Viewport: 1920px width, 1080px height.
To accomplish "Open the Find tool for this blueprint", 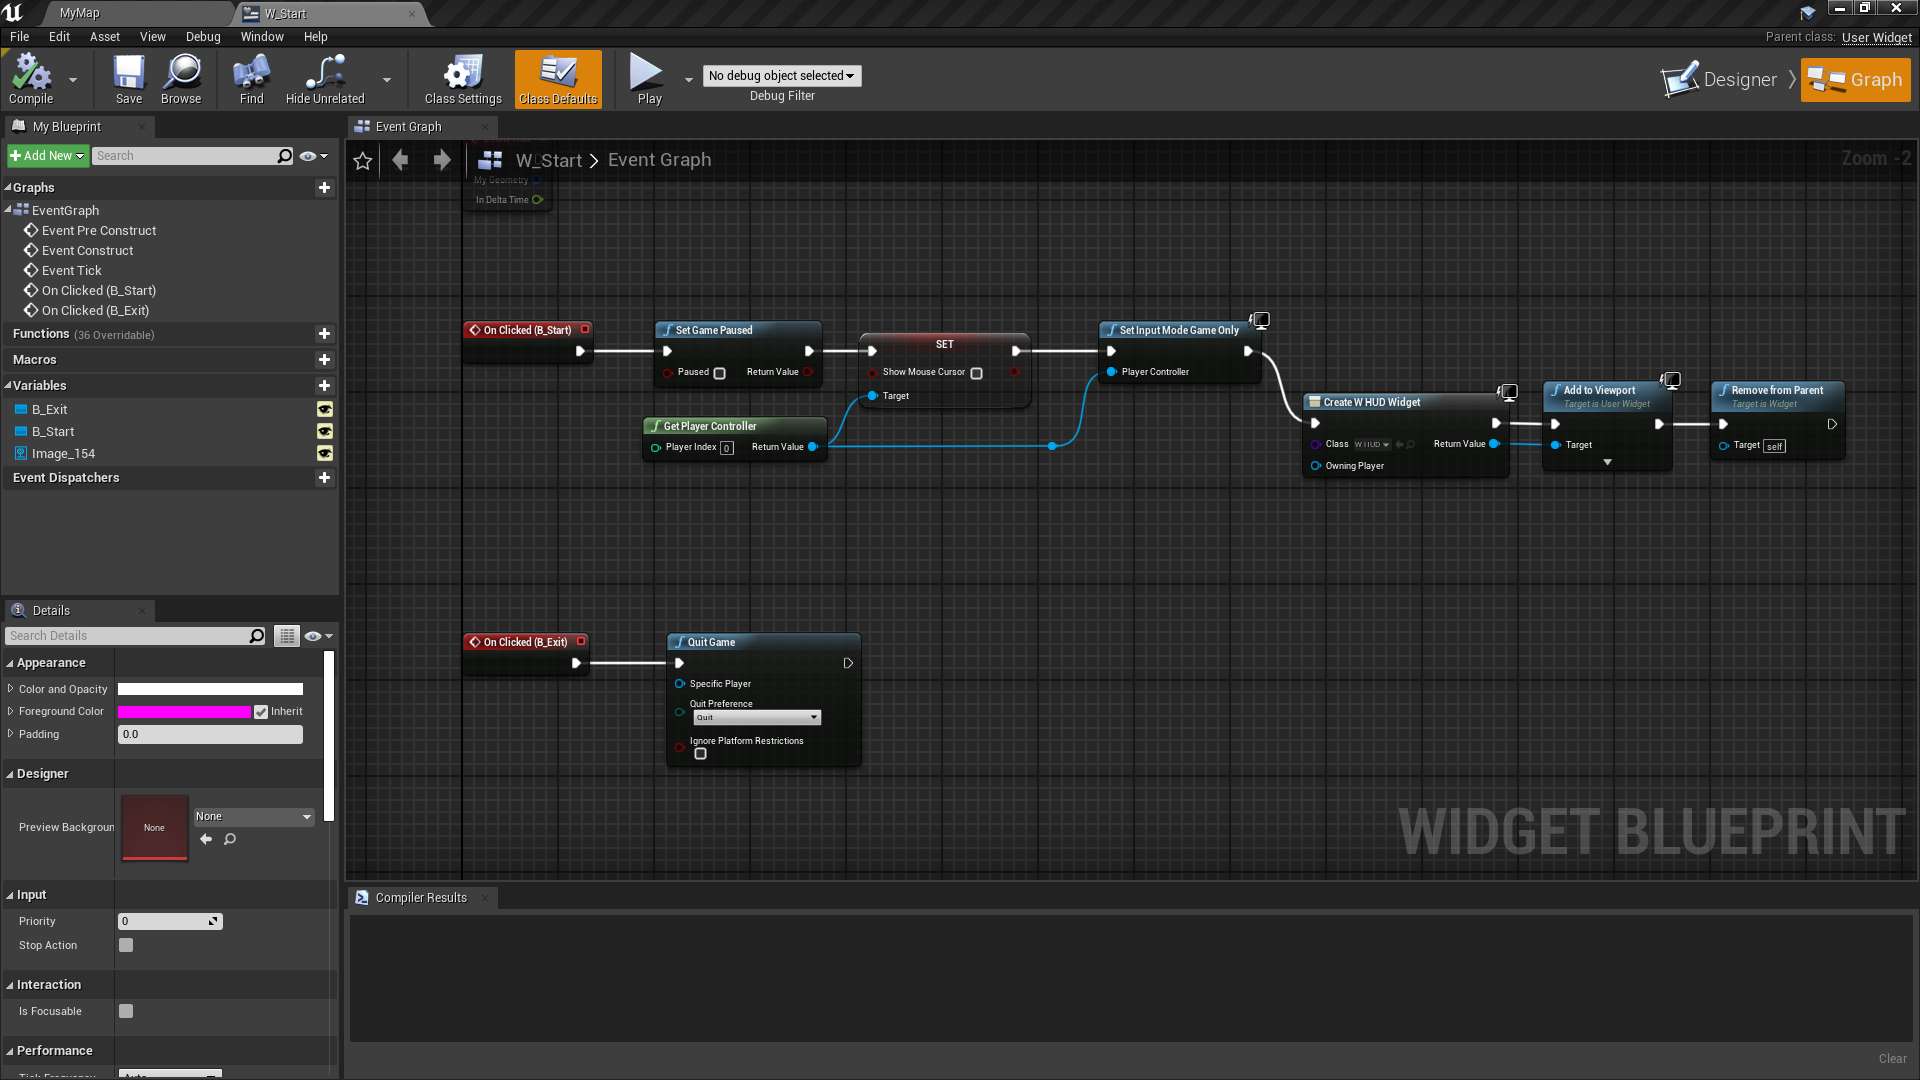I will click(x=249, y=80).
